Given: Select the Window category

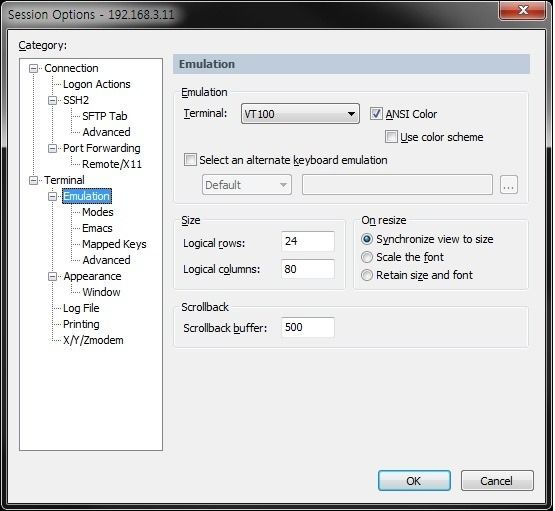Looking at the screenshot, I should pos(101,292).
